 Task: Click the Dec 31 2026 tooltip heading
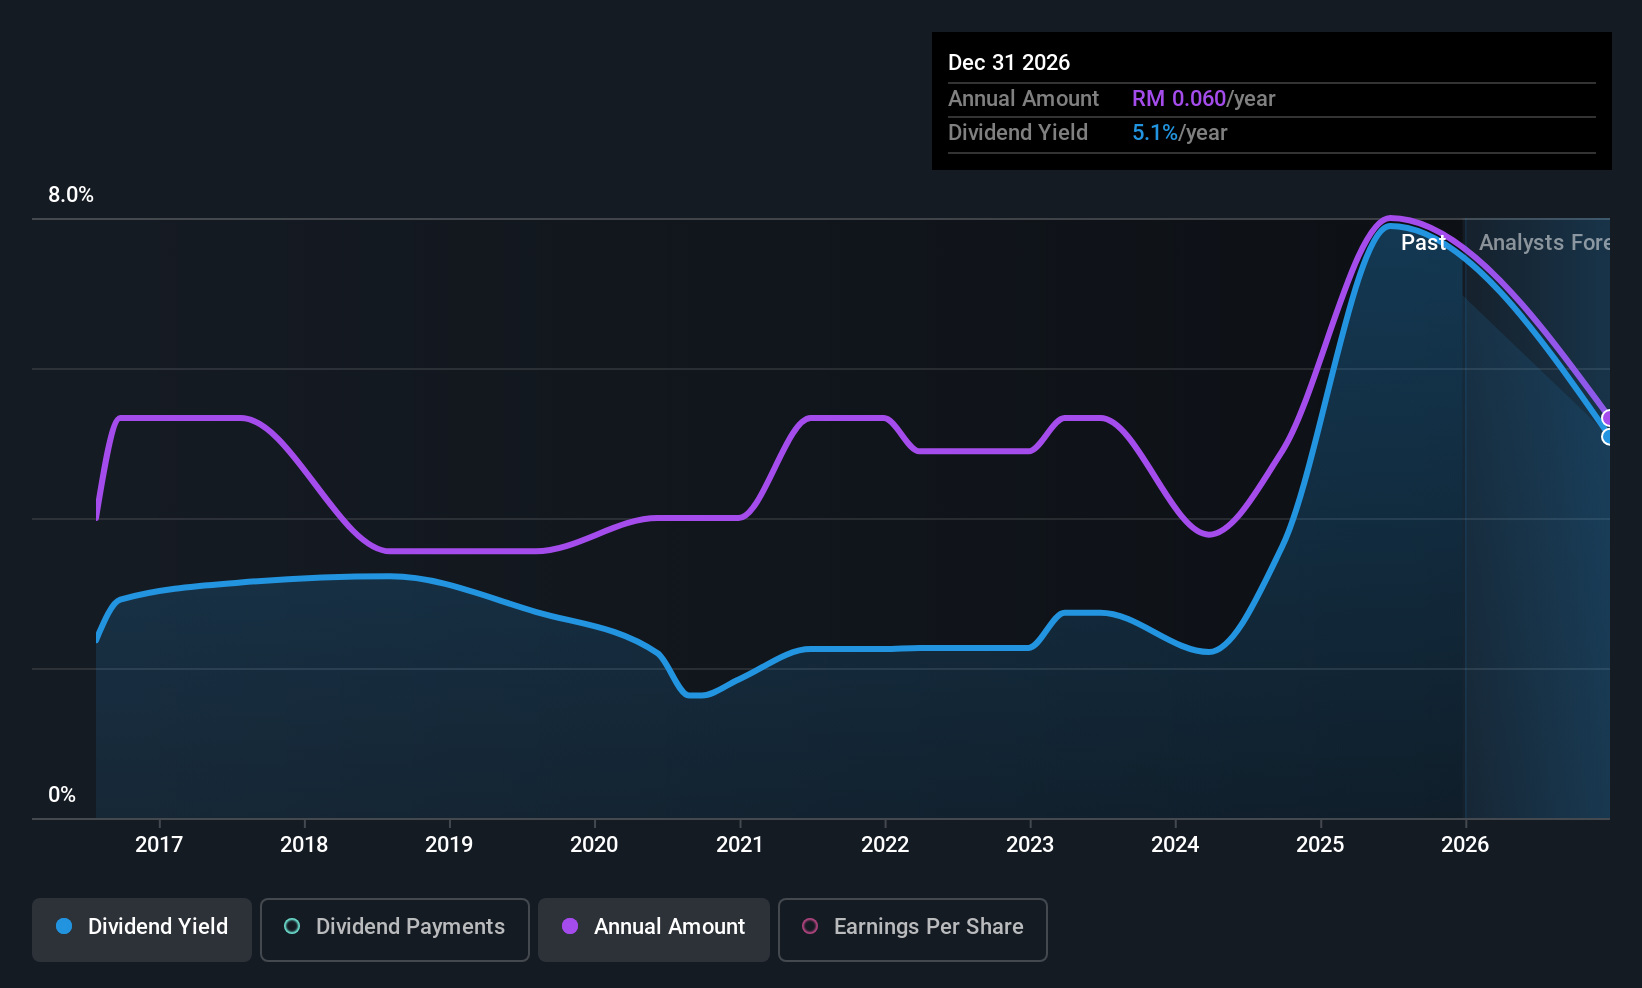[1009, 62]
